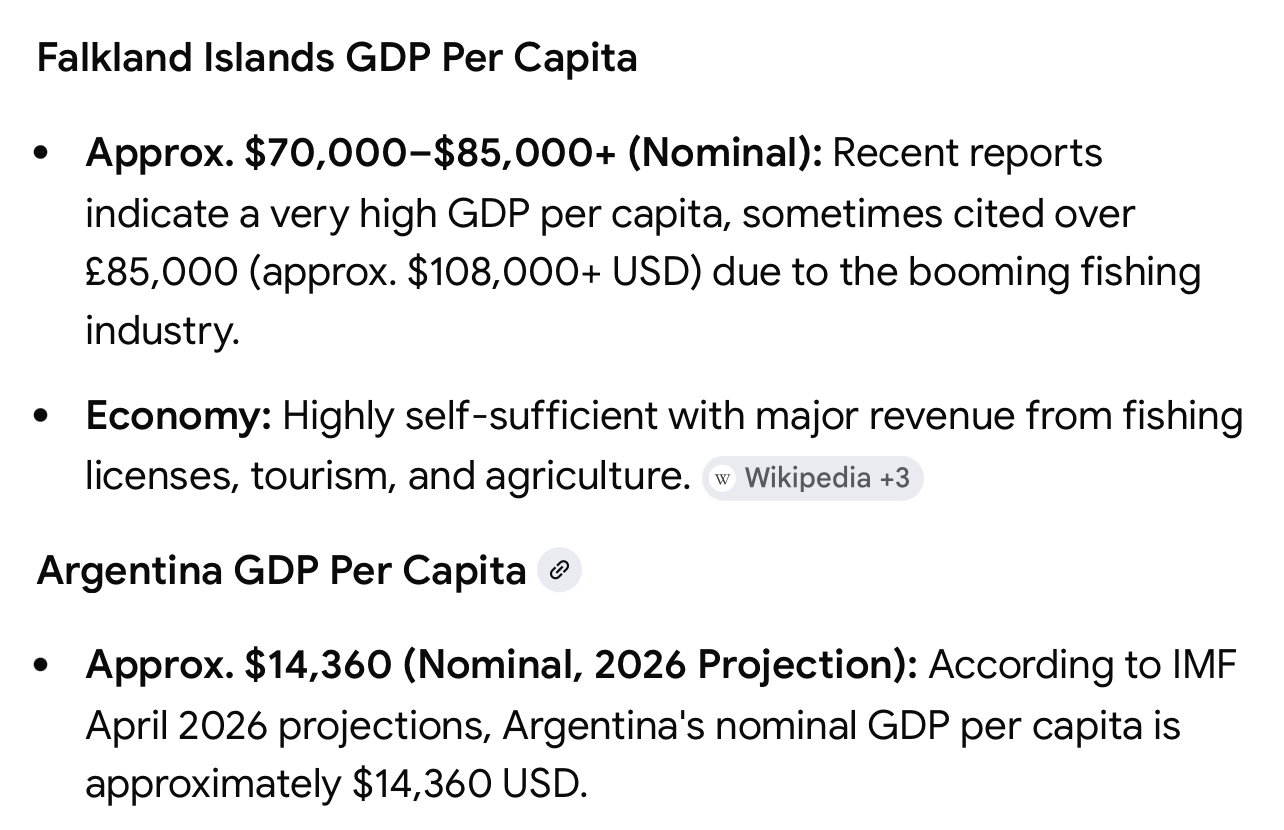Click the Argentina GDP Per Capita heading
This screenshot has height=830, width=1284.
[281, 571]
